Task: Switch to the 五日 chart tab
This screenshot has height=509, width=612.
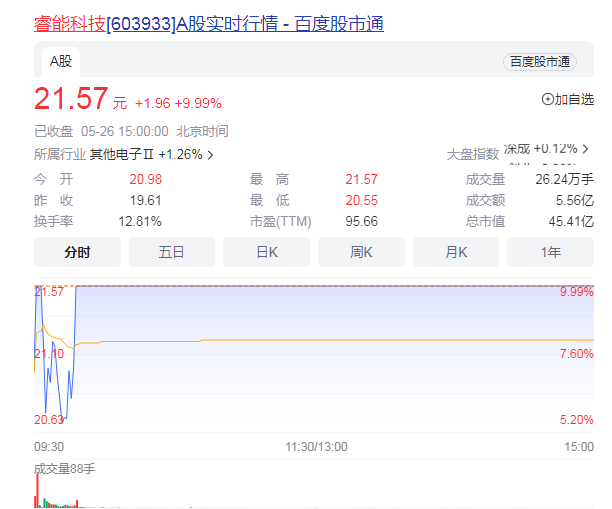Action: [x=171, y=252]
